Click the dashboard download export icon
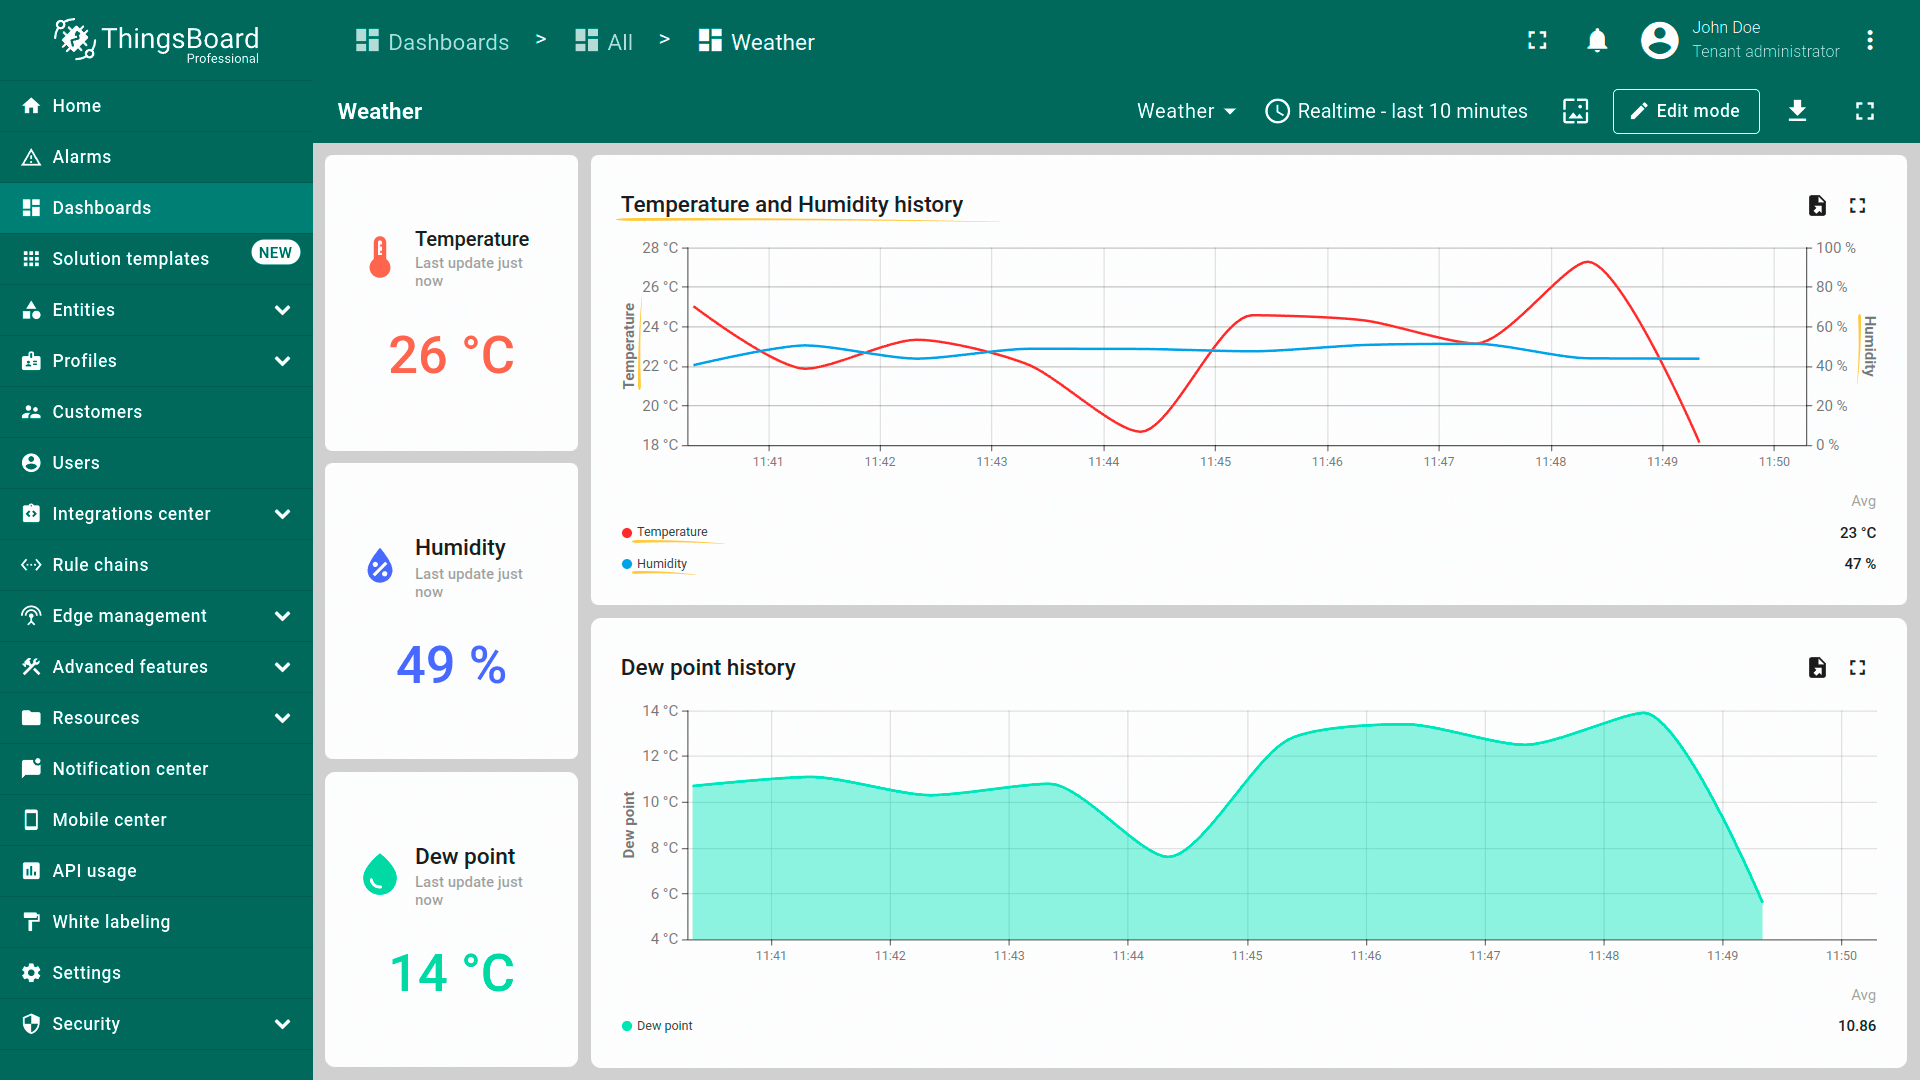This screenshot has width=1920, height=1080. click(x=1797, y=111)
